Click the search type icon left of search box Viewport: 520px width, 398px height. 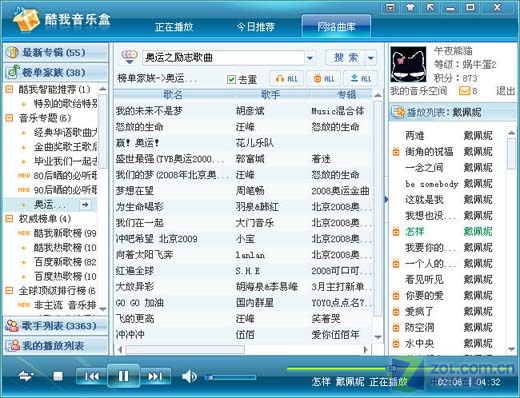pyautogui.click(x=129, y=57)
